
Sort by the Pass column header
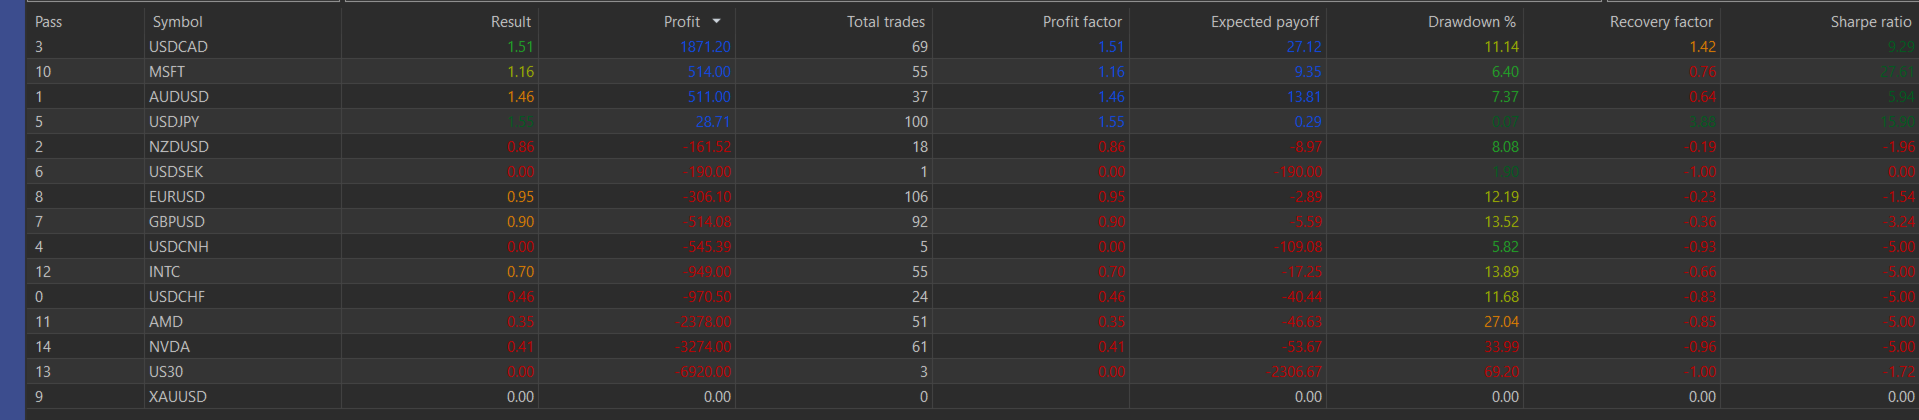[49, 21]
